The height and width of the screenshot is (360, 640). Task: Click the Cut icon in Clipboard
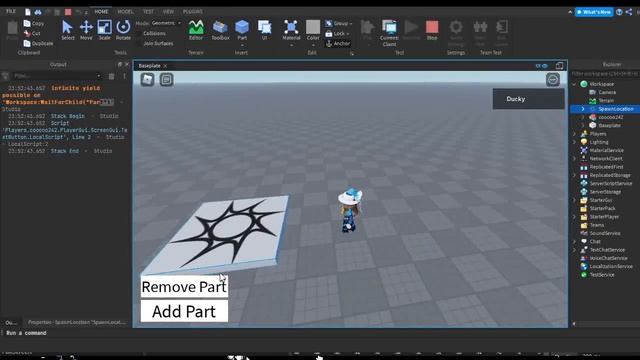pos(27,33)
